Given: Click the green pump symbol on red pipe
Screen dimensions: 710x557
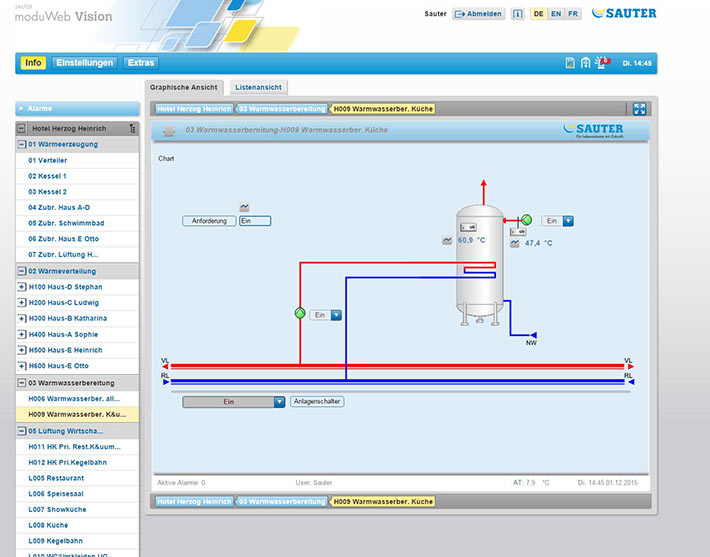Looking at the screenshot, I should point(299,314).
